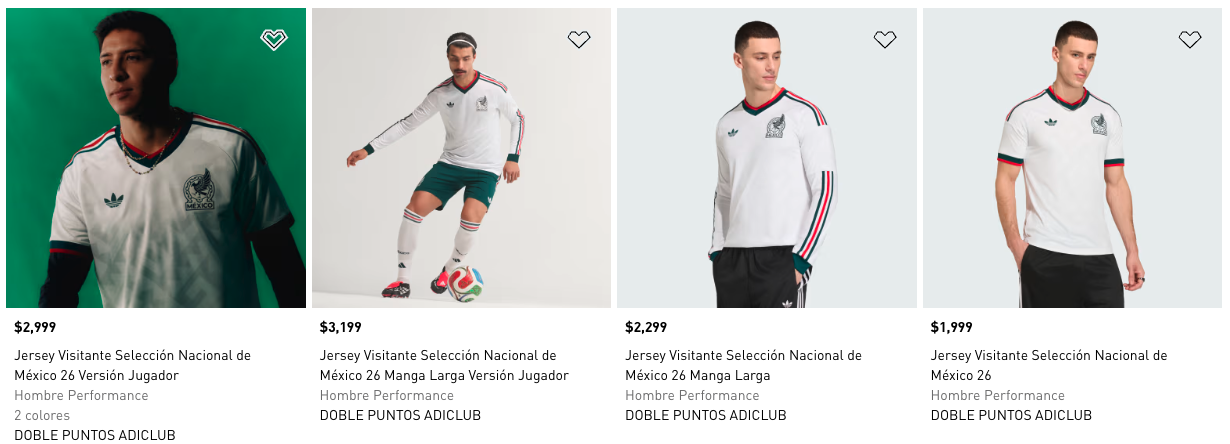Open 'Manga Larga Versión Jugador' product title
The height and width of the screenshot is (444, 1230).
click(443, 366)
